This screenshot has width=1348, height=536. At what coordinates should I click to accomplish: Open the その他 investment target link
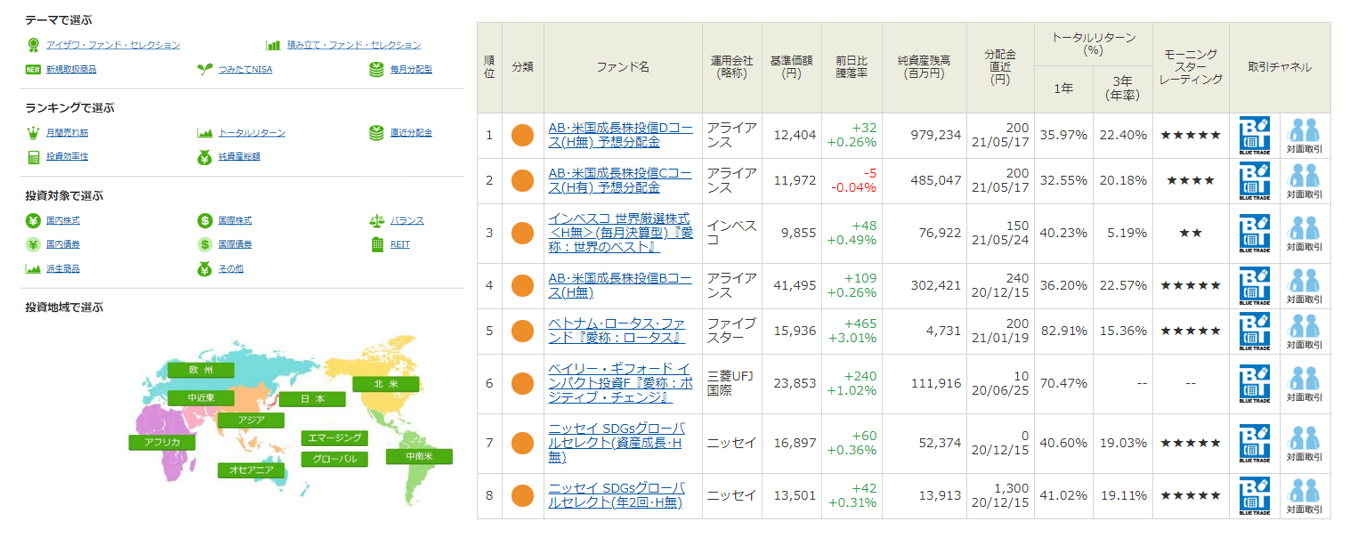tap(230, 269)
